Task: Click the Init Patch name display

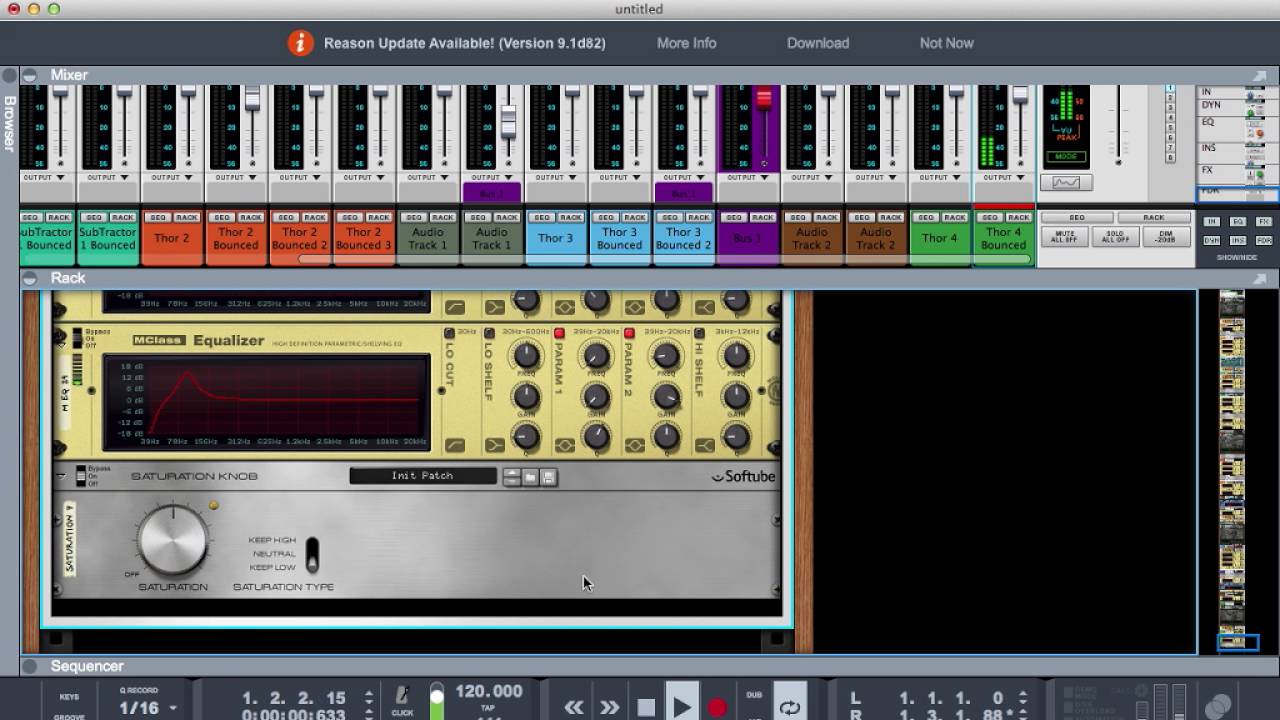Action: 422,476
